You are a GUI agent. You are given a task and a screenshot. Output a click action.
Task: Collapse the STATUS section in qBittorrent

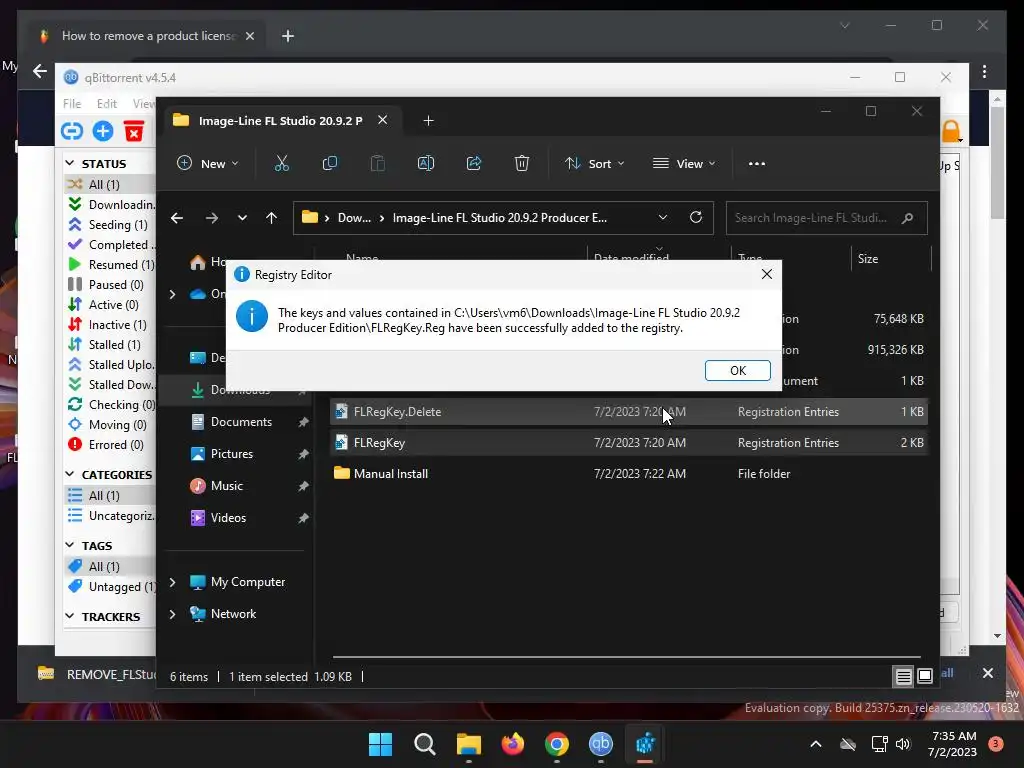[70, 163]
